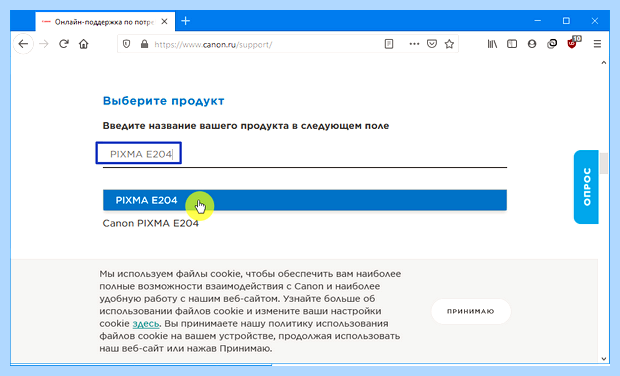
Task: Click the swirl extension icon in the toolbar
Action: click(552, 44)
